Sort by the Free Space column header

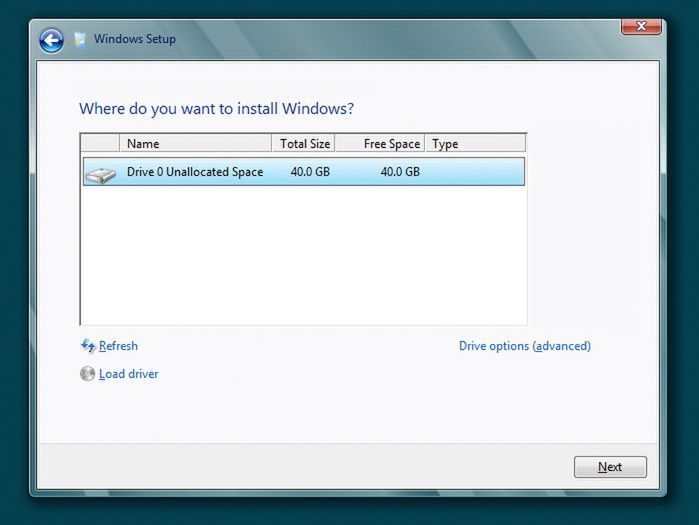(x=380, y=144)
